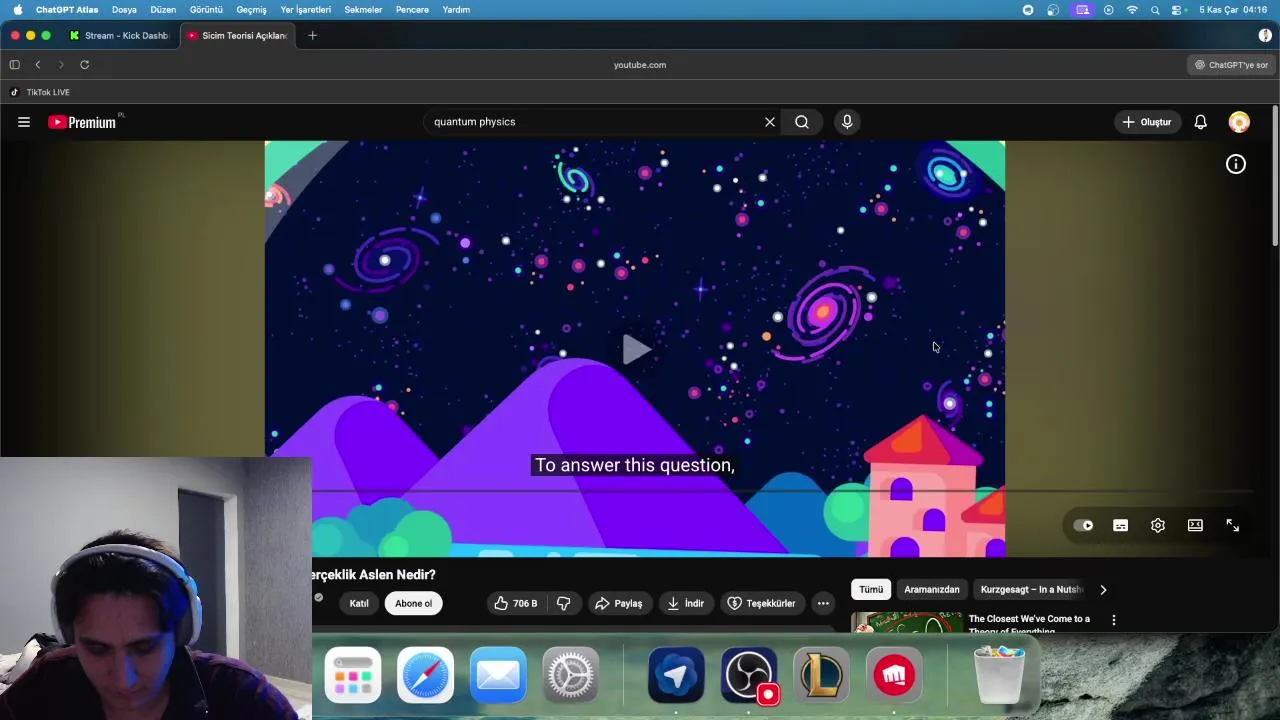
Task: Subscribe using Abone ol button
Action: (x=414, y=603)
